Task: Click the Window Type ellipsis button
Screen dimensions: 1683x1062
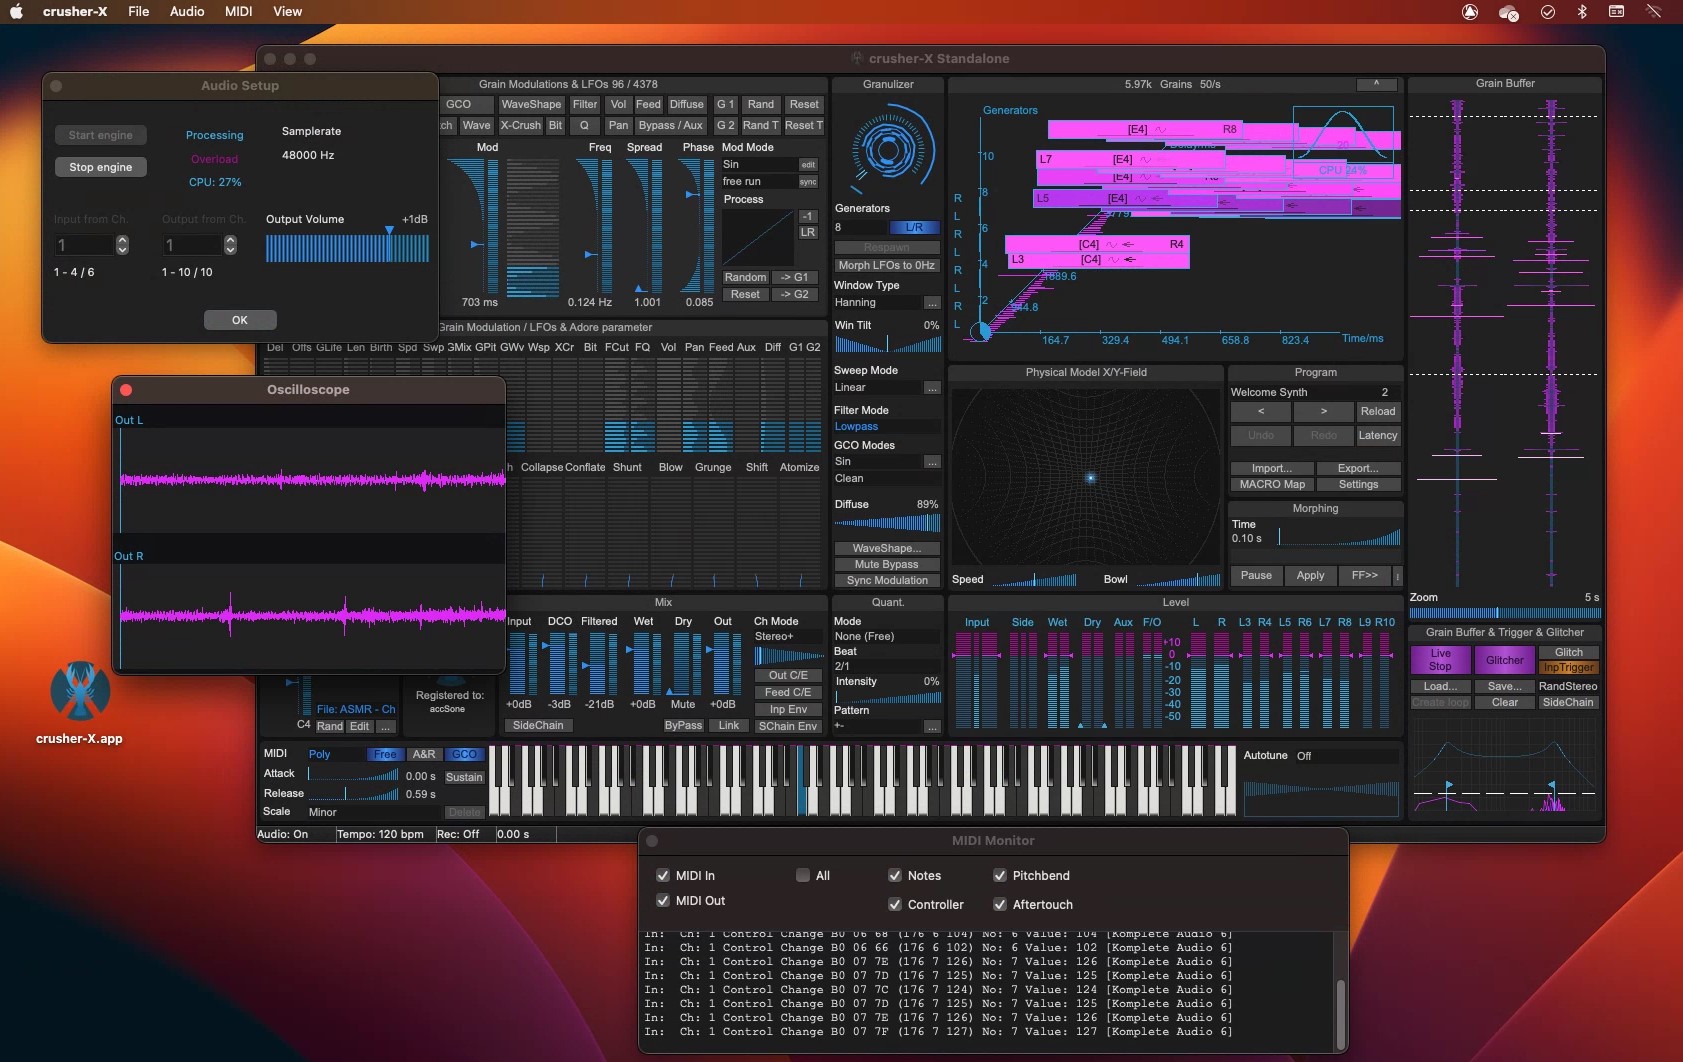Action: point(932,303)
